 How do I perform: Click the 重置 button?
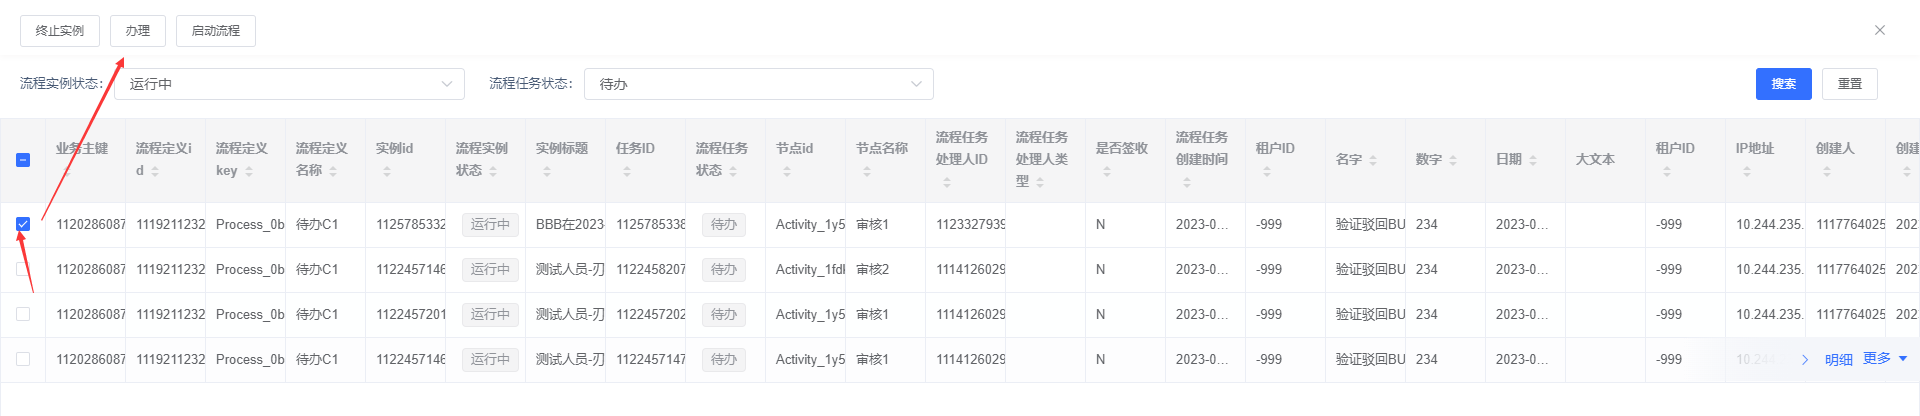tap(1849, 84)
